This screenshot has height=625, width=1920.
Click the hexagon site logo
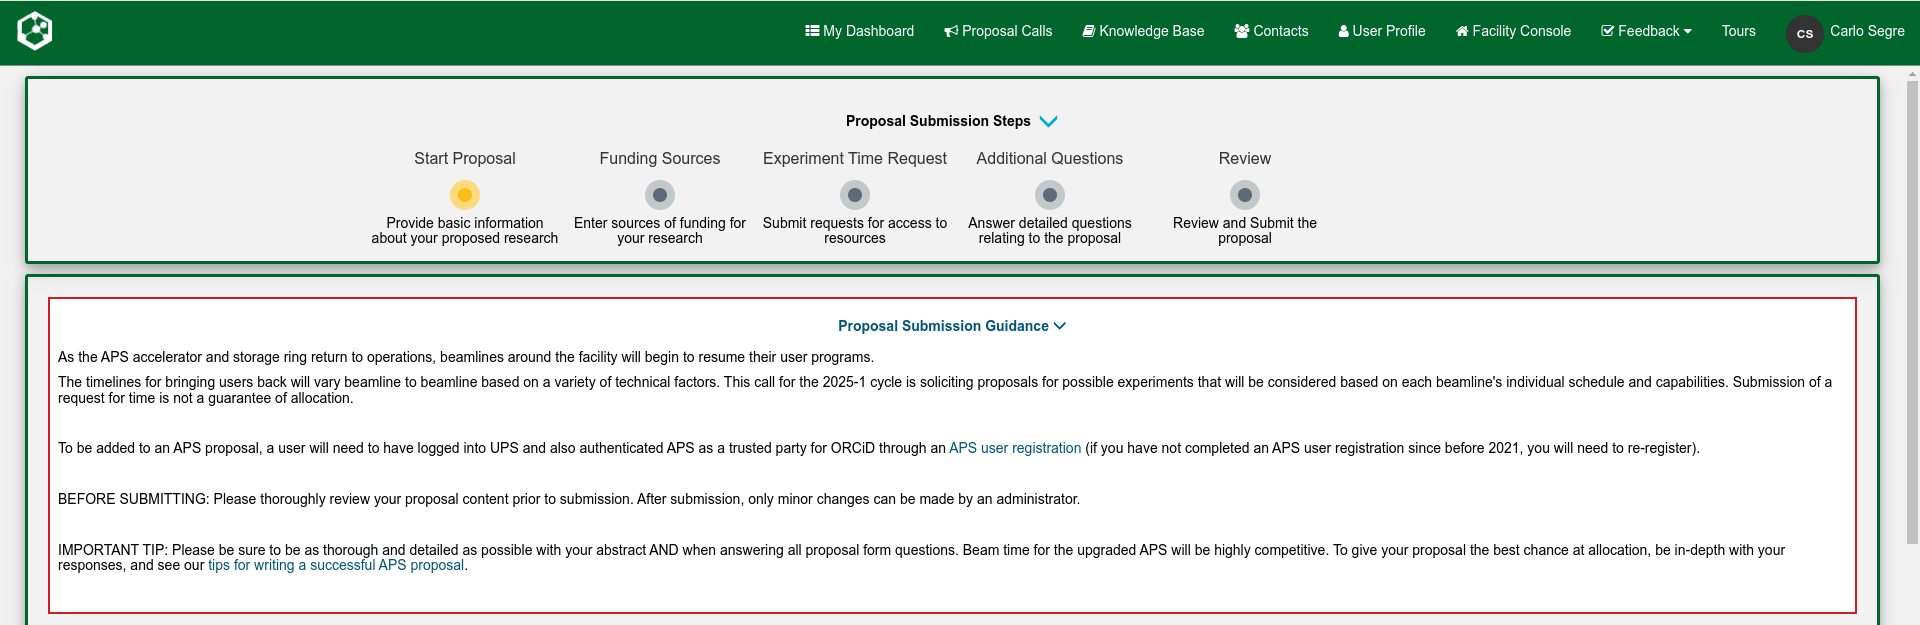point(35,31)
